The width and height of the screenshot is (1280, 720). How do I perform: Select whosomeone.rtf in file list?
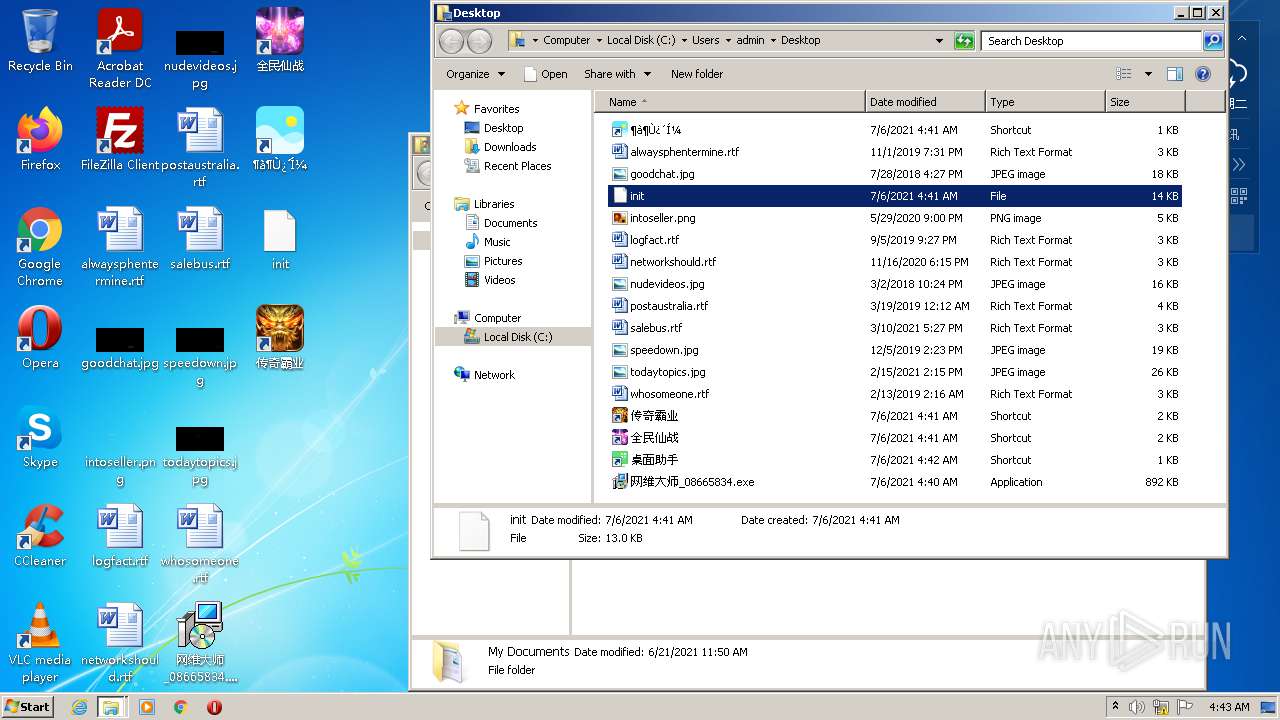[x=895, y=394]
